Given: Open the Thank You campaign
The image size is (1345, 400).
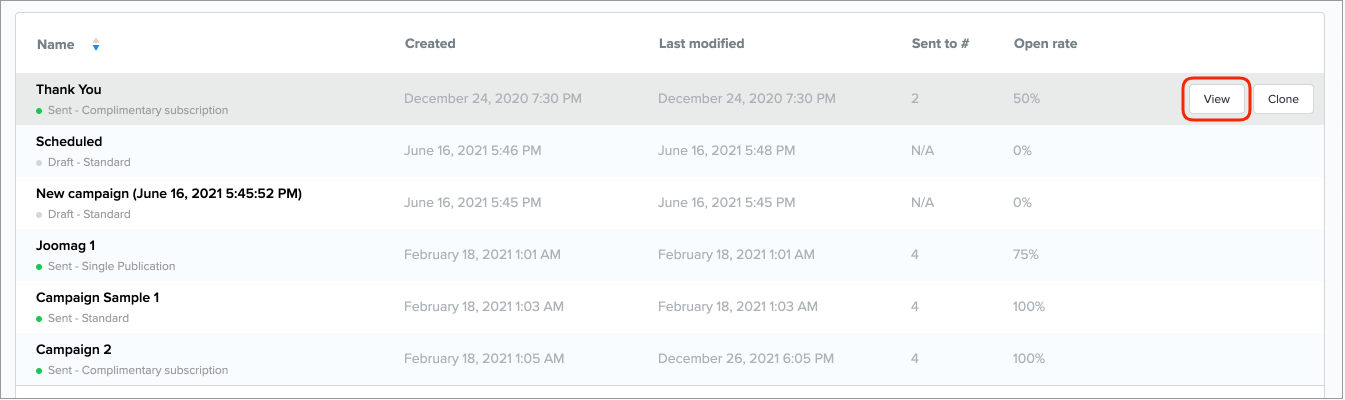Looking at the screenshot, I should pos(69,90).
